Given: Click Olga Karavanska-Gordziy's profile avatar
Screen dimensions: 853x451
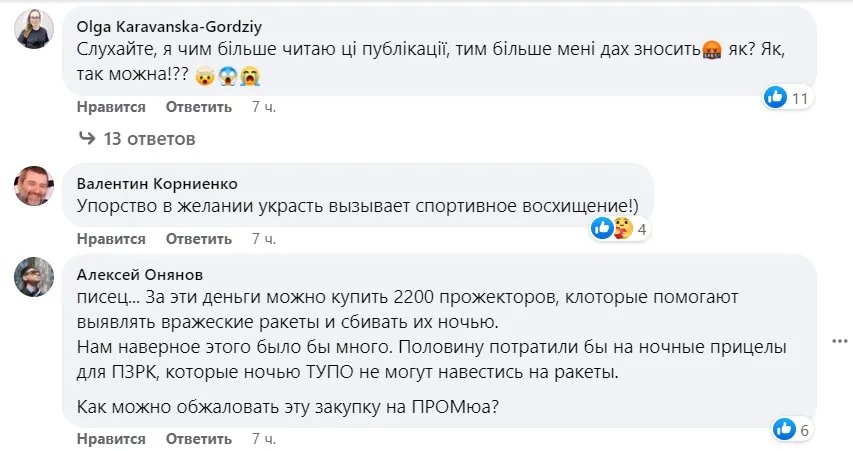Looking at the screenshot, I should point(34,29).
